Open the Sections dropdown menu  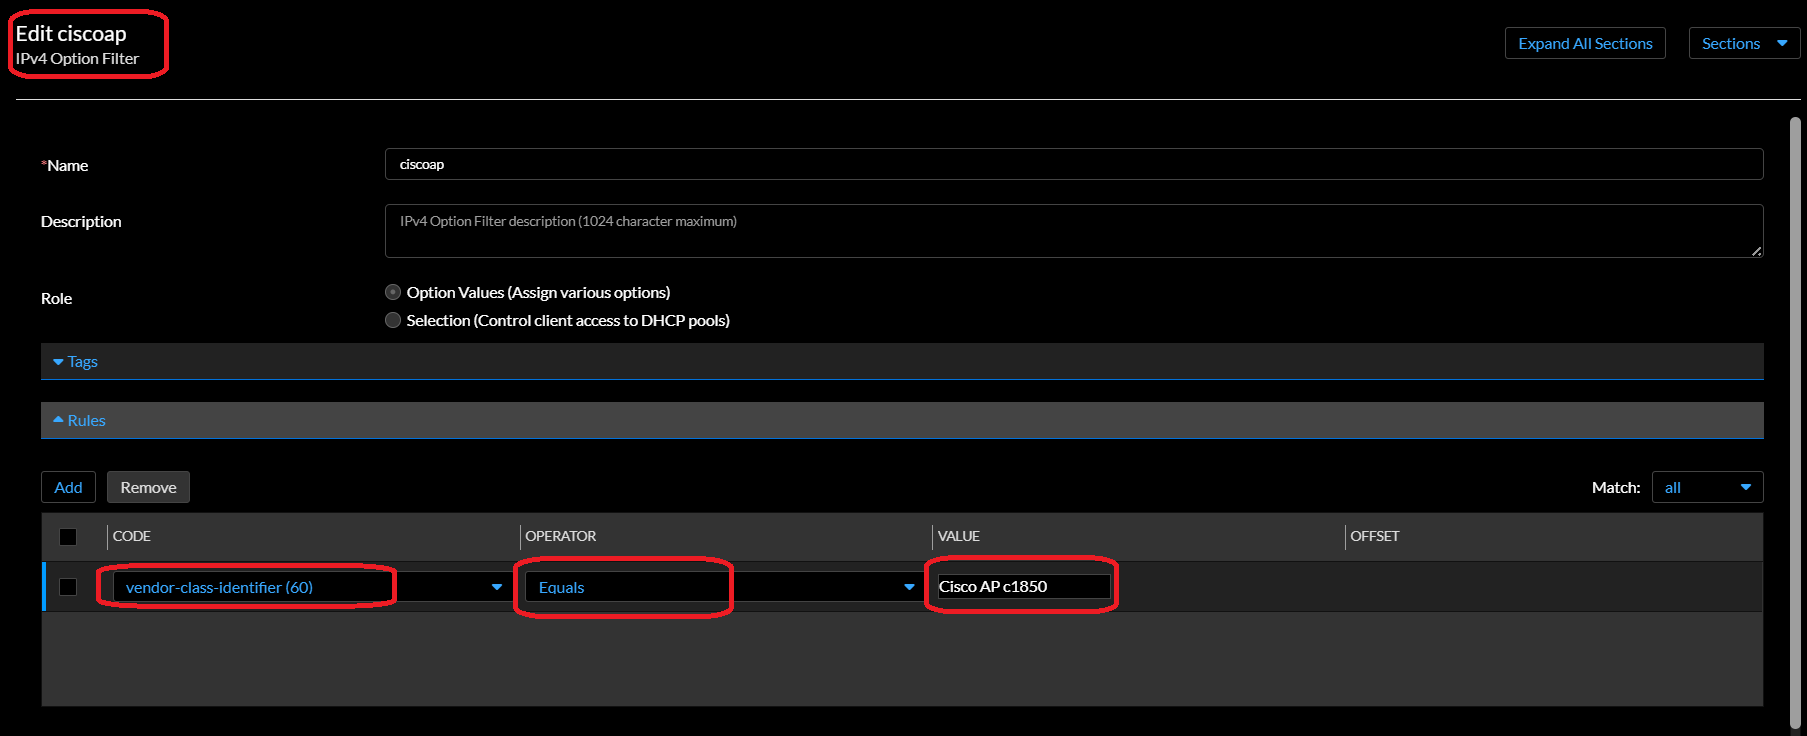tap(1743, 43)
